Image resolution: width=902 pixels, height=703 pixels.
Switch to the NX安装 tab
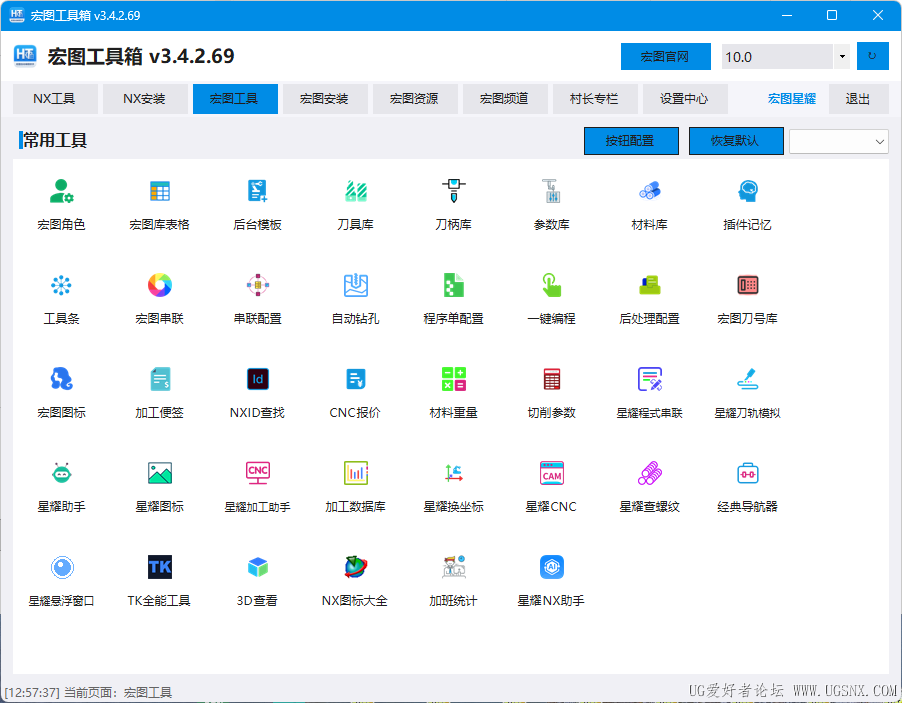[145, 99]
